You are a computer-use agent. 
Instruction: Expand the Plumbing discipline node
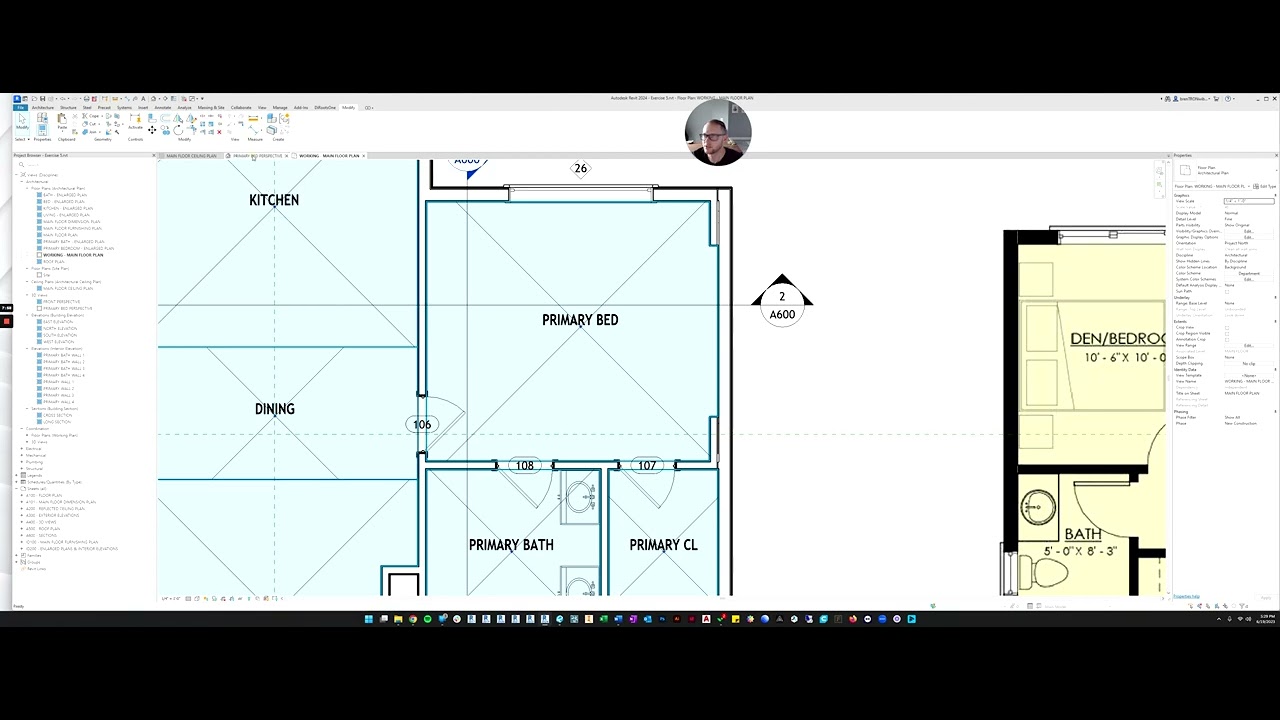(22, 462)
